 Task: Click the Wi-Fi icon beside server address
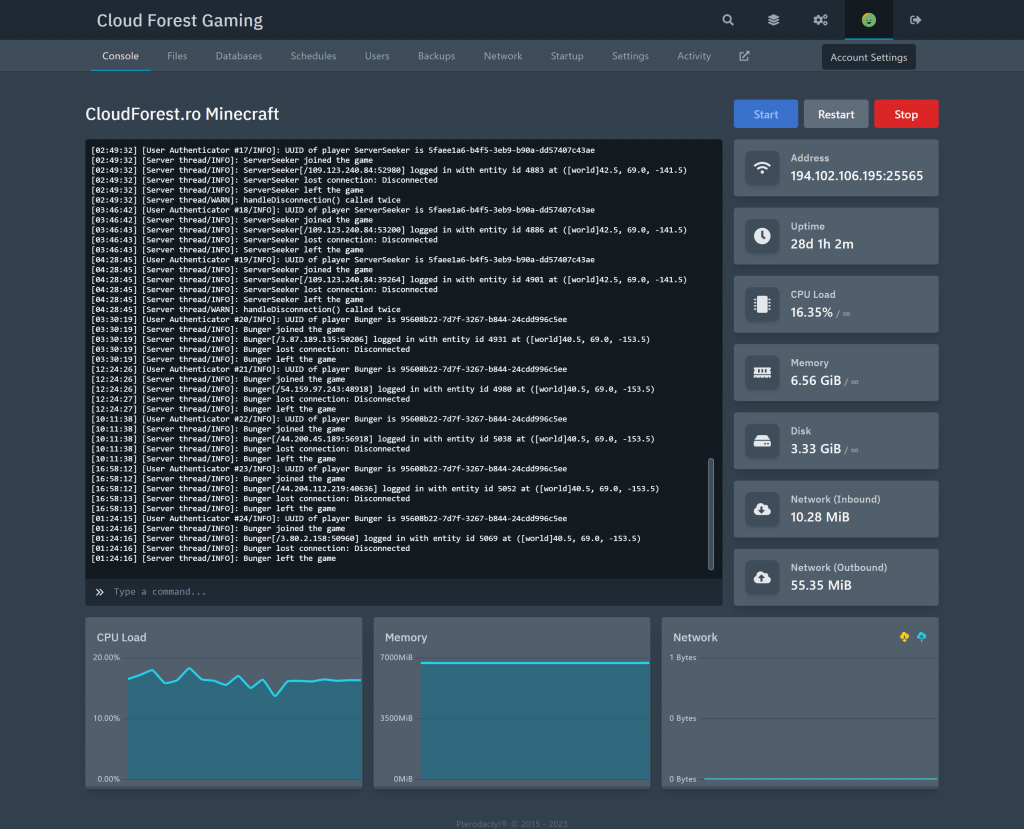click(762, 168)
